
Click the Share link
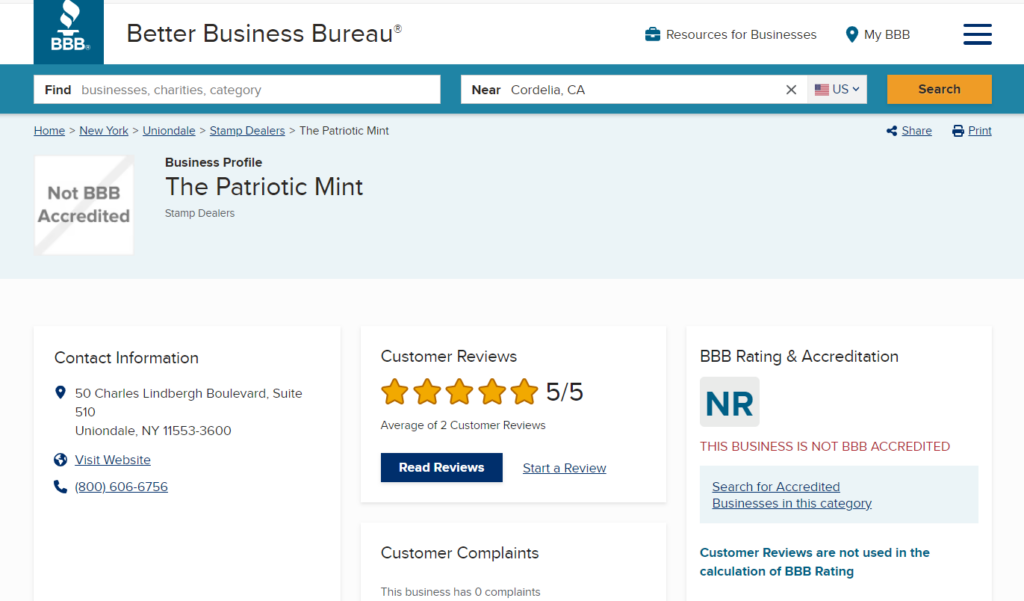tap(917, 131)
